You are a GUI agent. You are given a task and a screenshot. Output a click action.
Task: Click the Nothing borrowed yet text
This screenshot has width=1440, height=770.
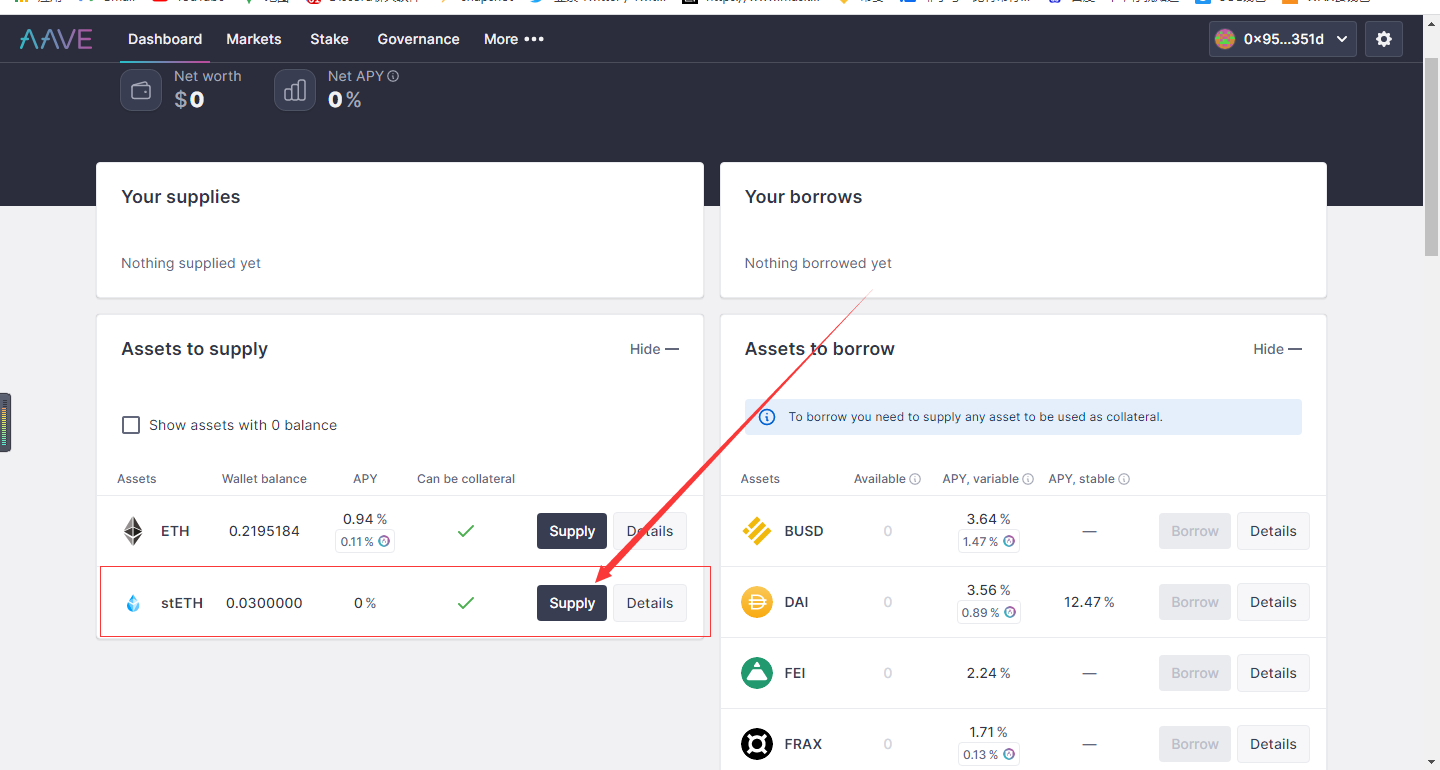818,263
